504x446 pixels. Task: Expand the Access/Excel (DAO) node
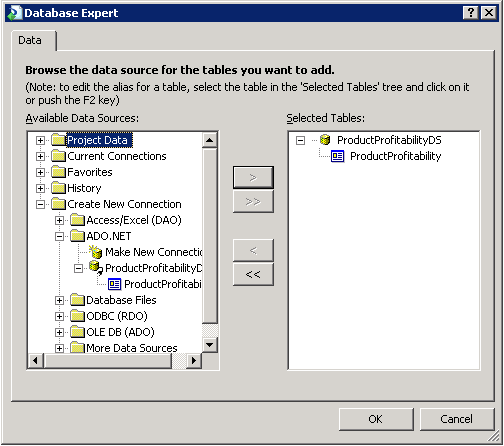tap(59, 220)
